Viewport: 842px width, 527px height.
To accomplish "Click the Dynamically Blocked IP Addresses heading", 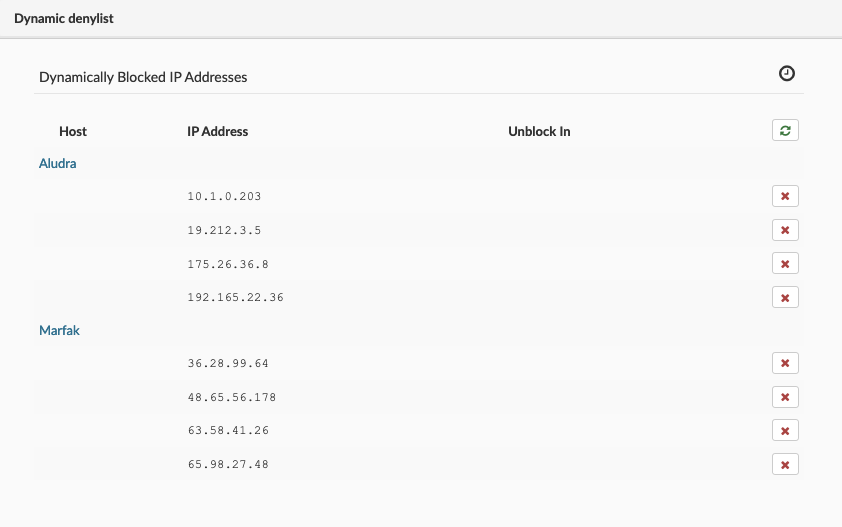I will (x=143, y=76).
